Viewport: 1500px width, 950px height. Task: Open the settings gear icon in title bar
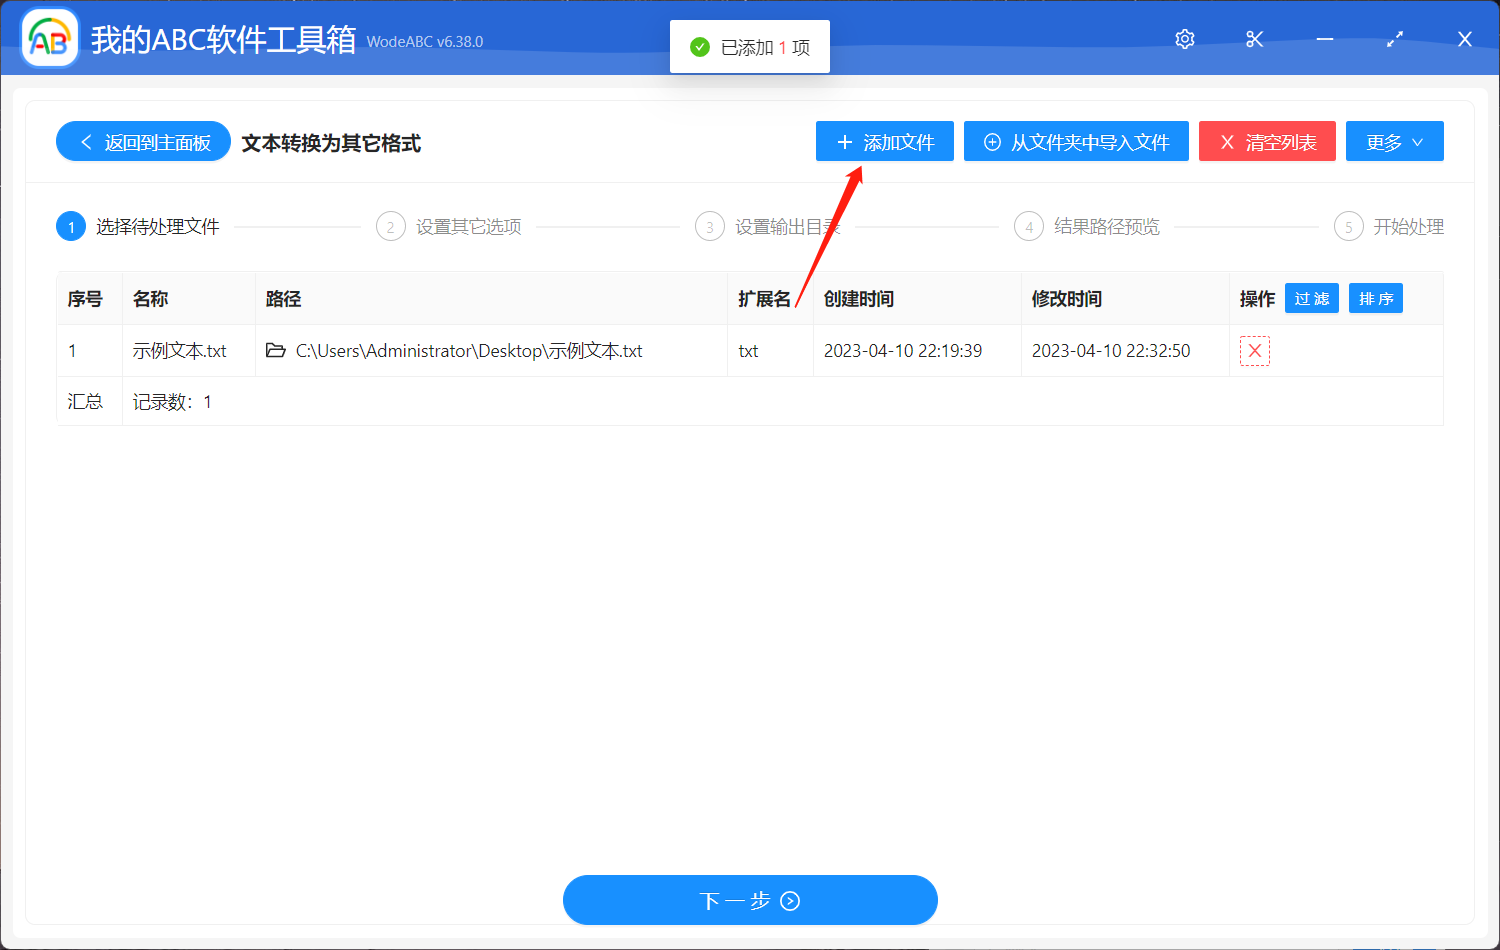pyautogui.click(x=1184, y=39)
